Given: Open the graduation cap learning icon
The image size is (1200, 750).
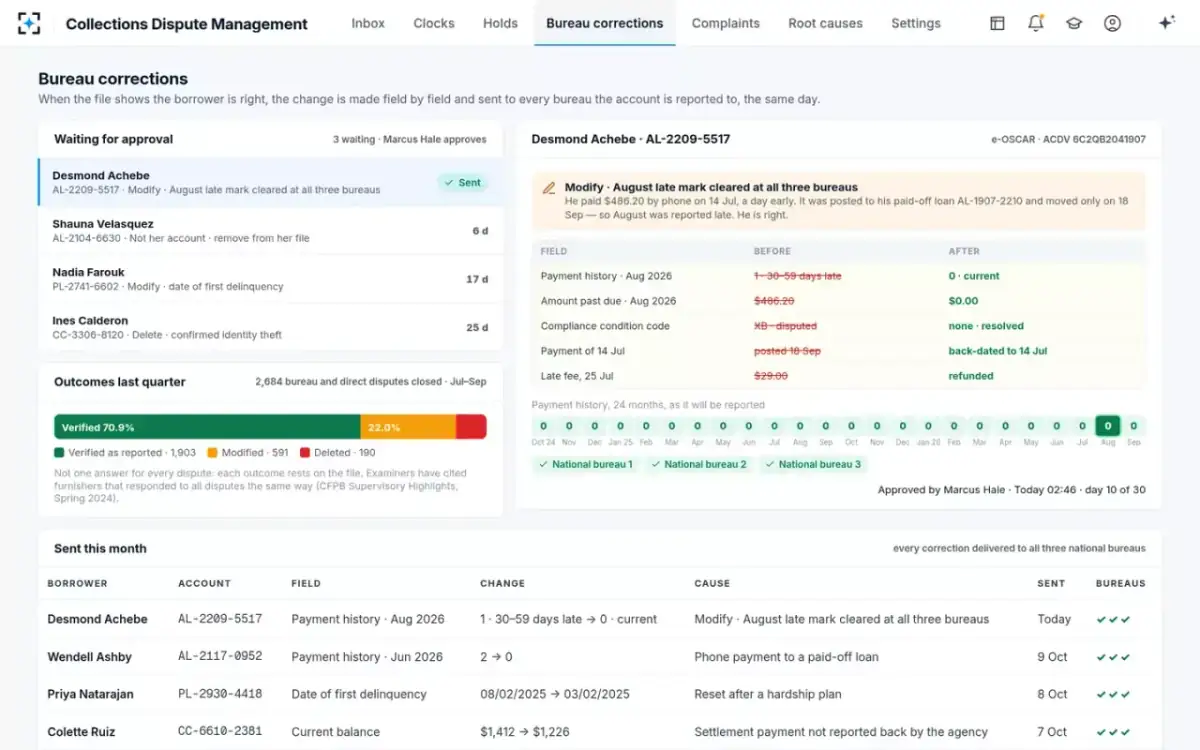Looking at the screenshot, I should point(1074,23).
